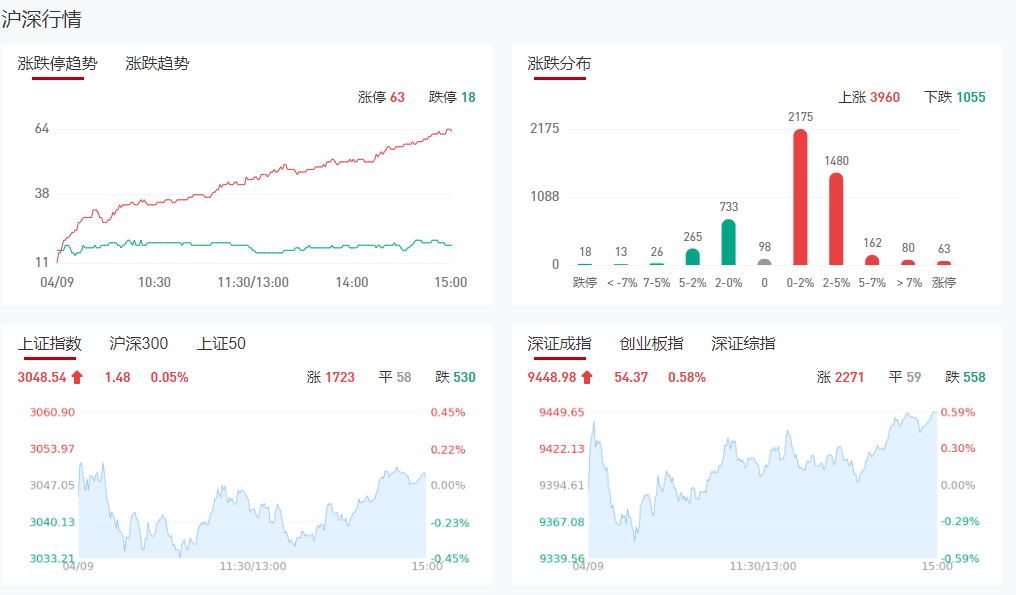Image resolution: width=1016 pixels, height=595 pixels.
Task: Click the red up arrow beside 3048.54
Action: point(77,377)
